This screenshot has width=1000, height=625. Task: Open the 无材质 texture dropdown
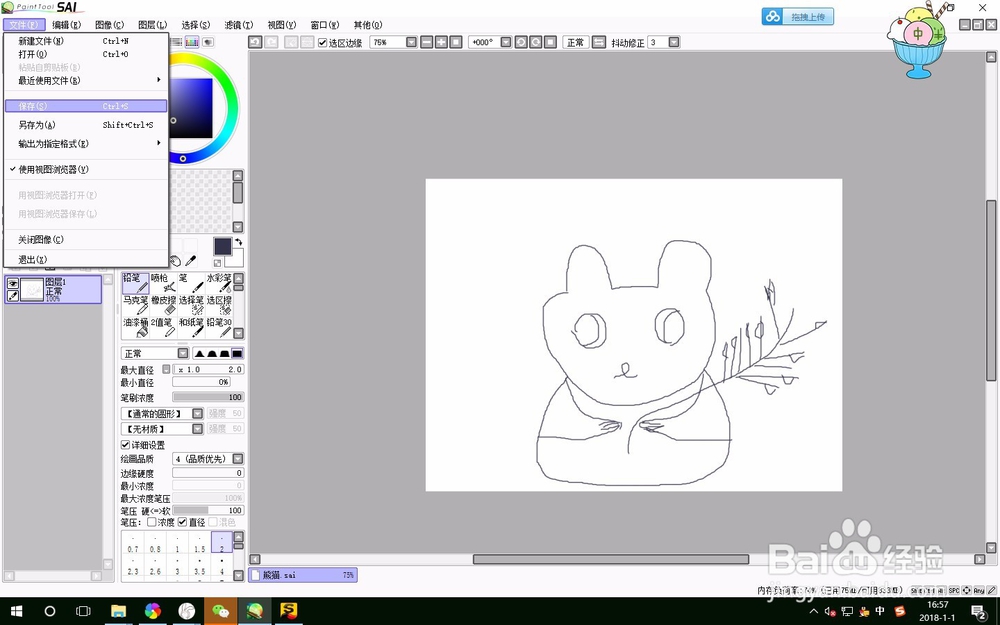(198, 429)
